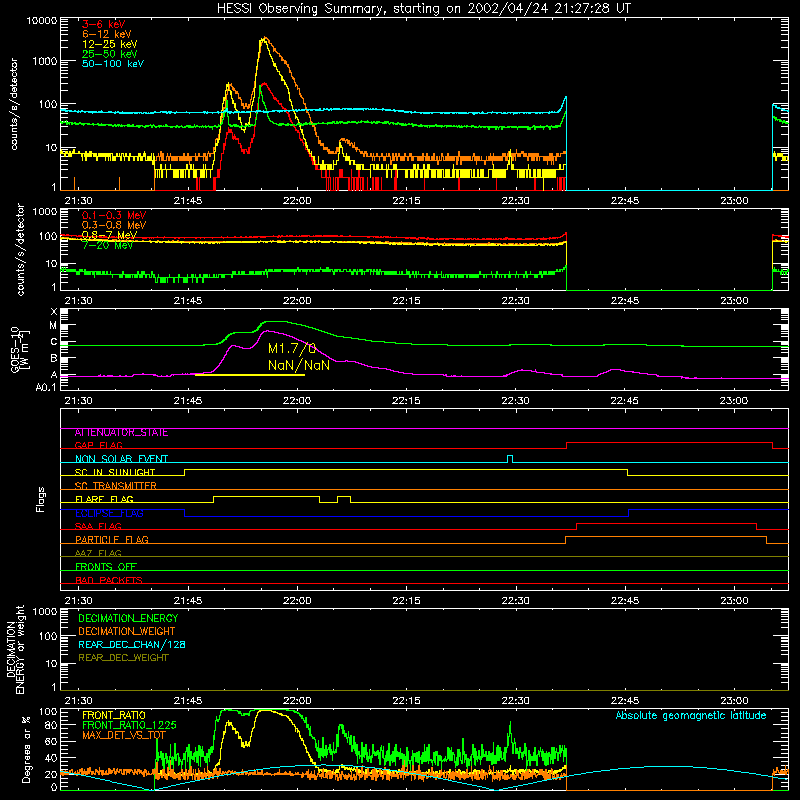Click the 'M1.7/0' flare class annotation
800x800 pixels.
pos(292,348)
